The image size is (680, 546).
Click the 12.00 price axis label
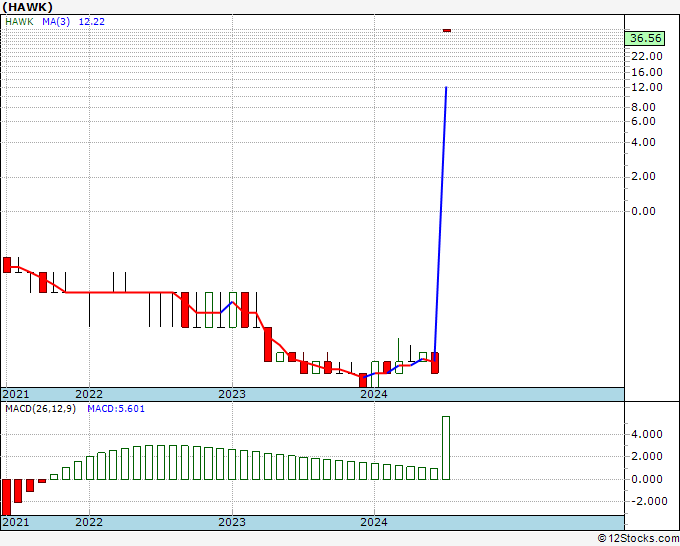point(647,87)
